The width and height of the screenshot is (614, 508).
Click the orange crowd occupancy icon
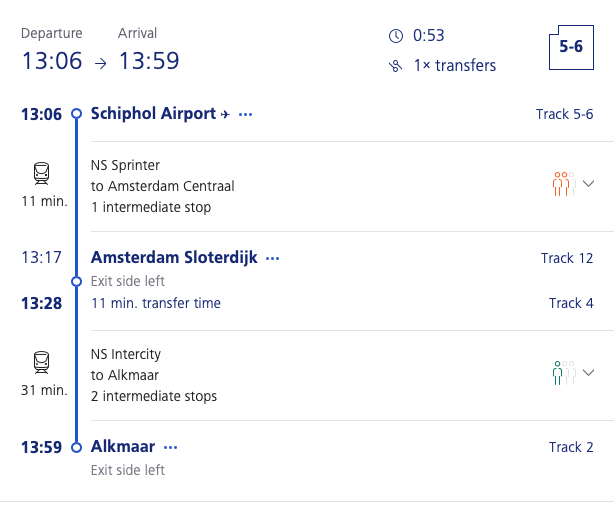pyautogui.click(x=564, y=184)
